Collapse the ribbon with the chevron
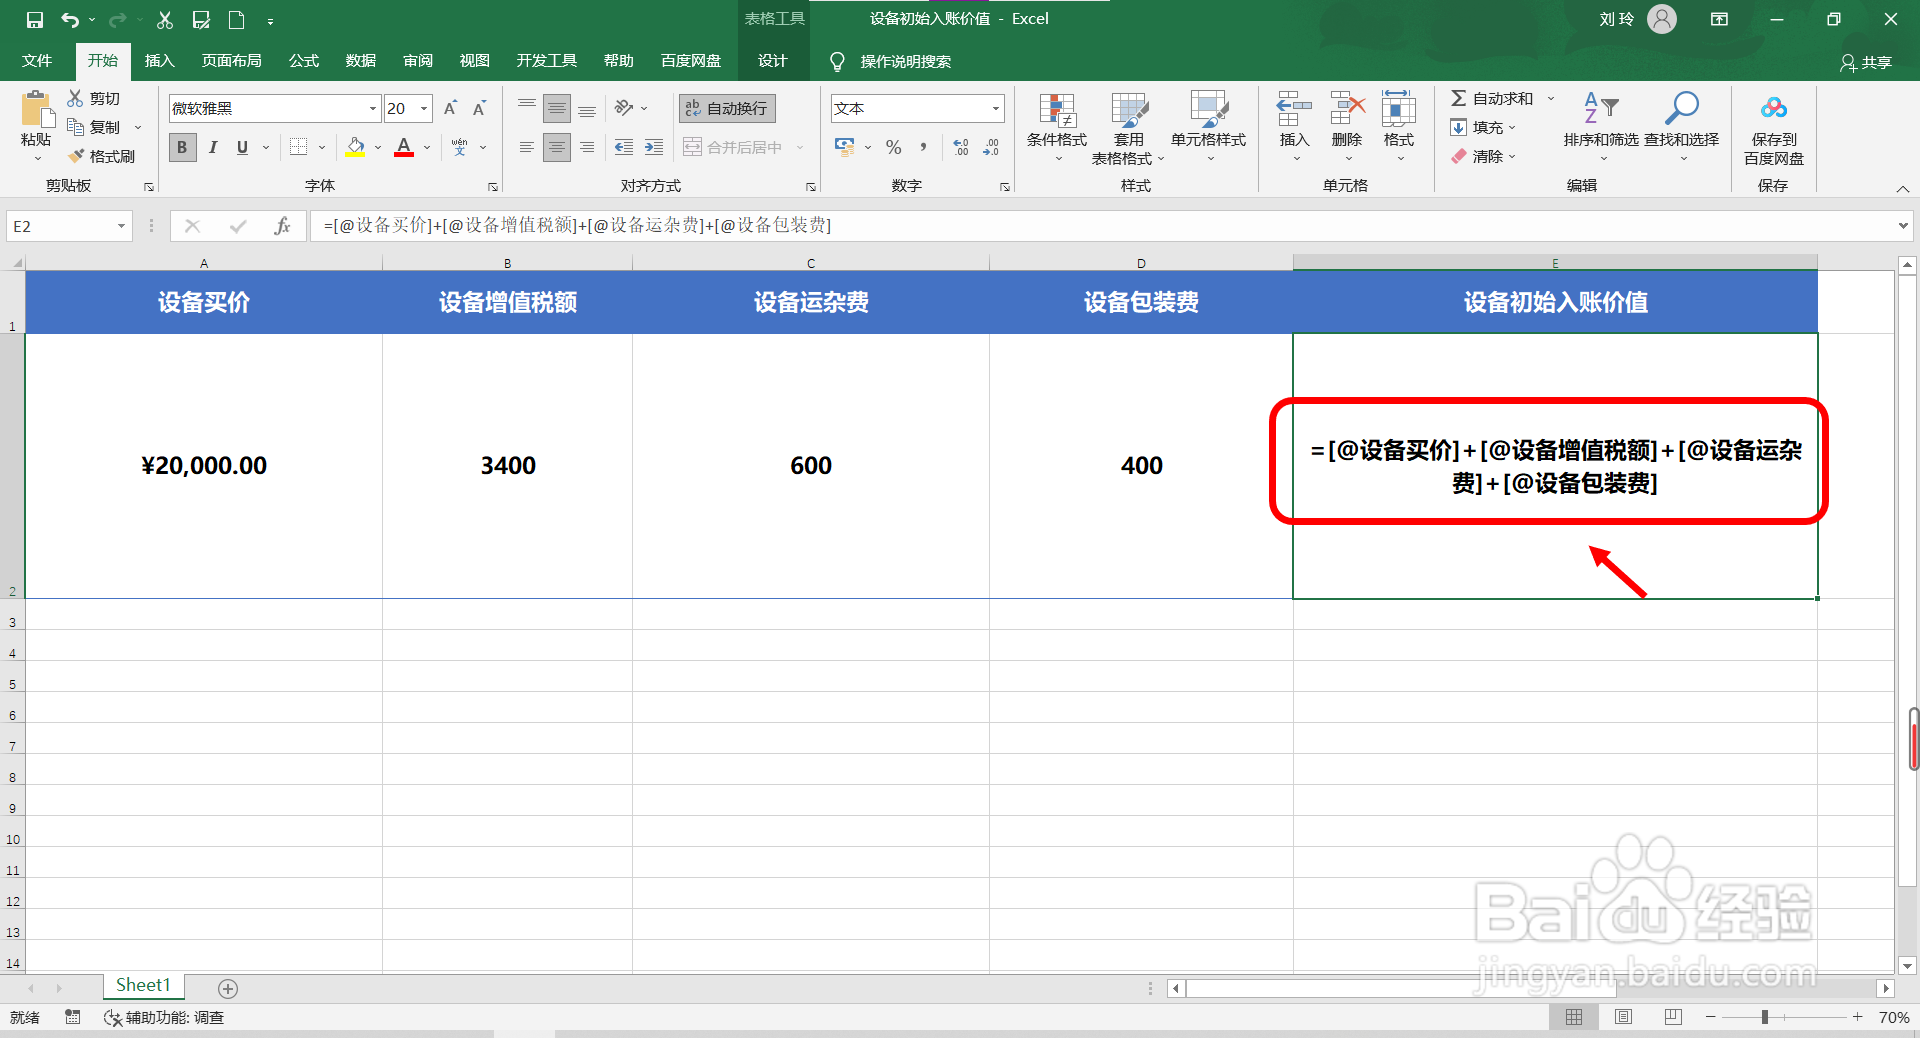Image resolution: width=1920 pixels, height=1038 pixels. [1903, 188]
